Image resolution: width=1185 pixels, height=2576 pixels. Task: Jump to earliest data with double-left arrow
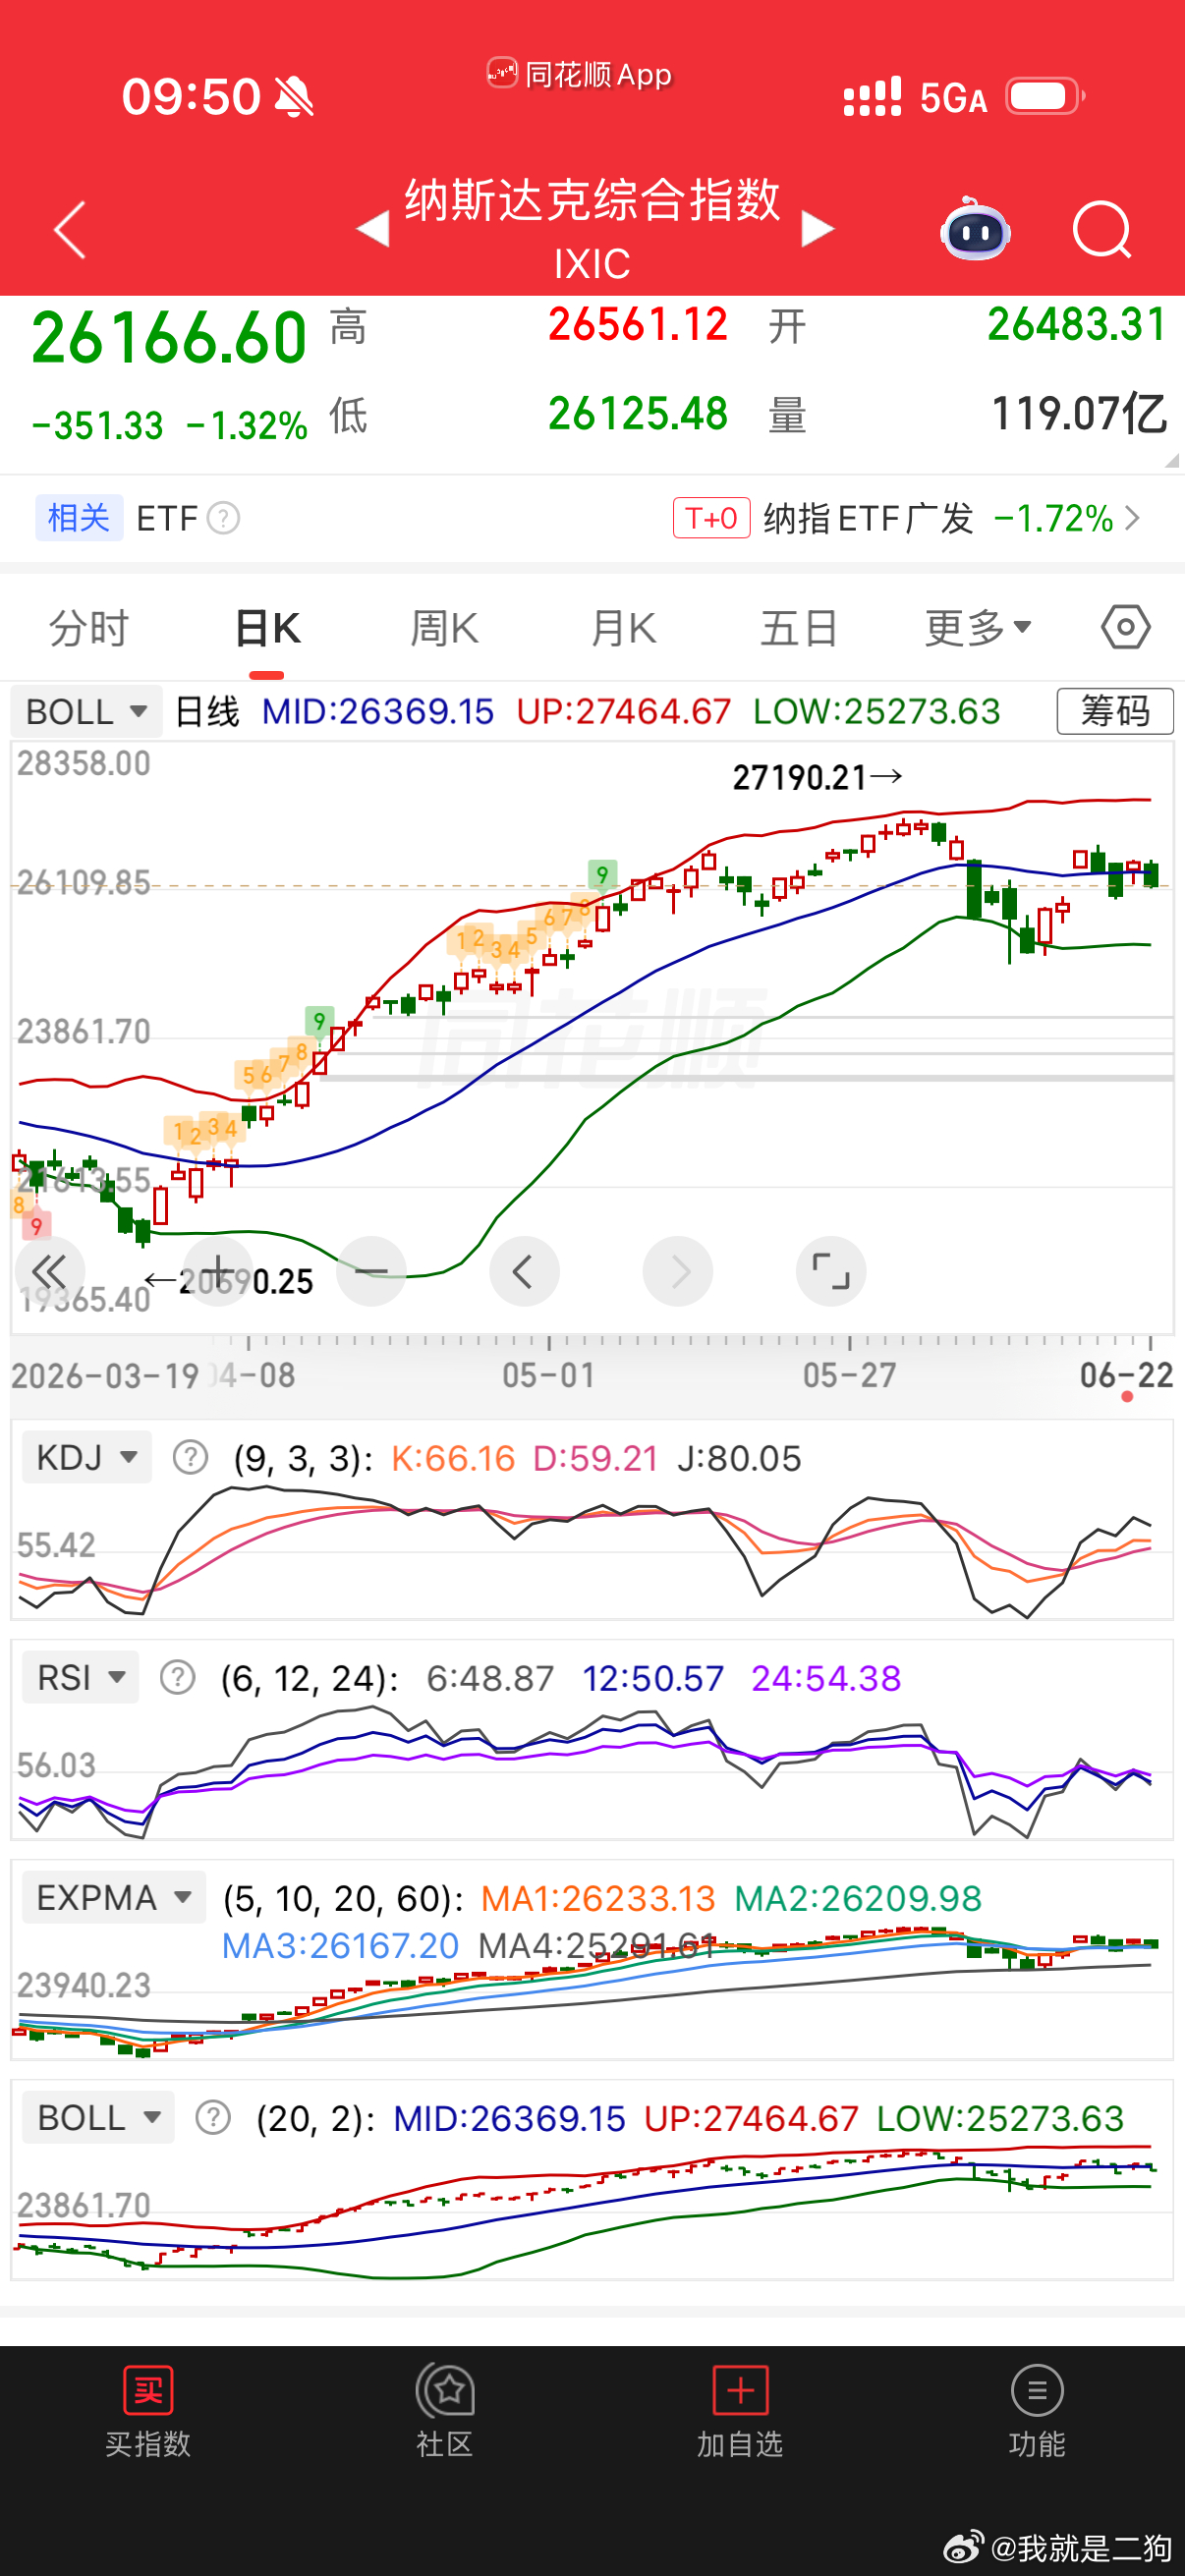(x=48, y=1271)
